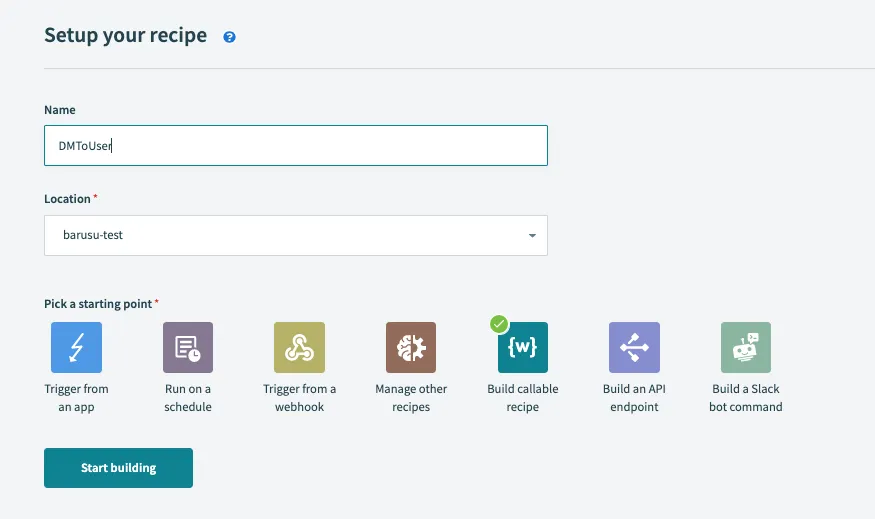875x519 pixels.
Task: Click into the Name field containing DMToUser
Action: [295, 145]
